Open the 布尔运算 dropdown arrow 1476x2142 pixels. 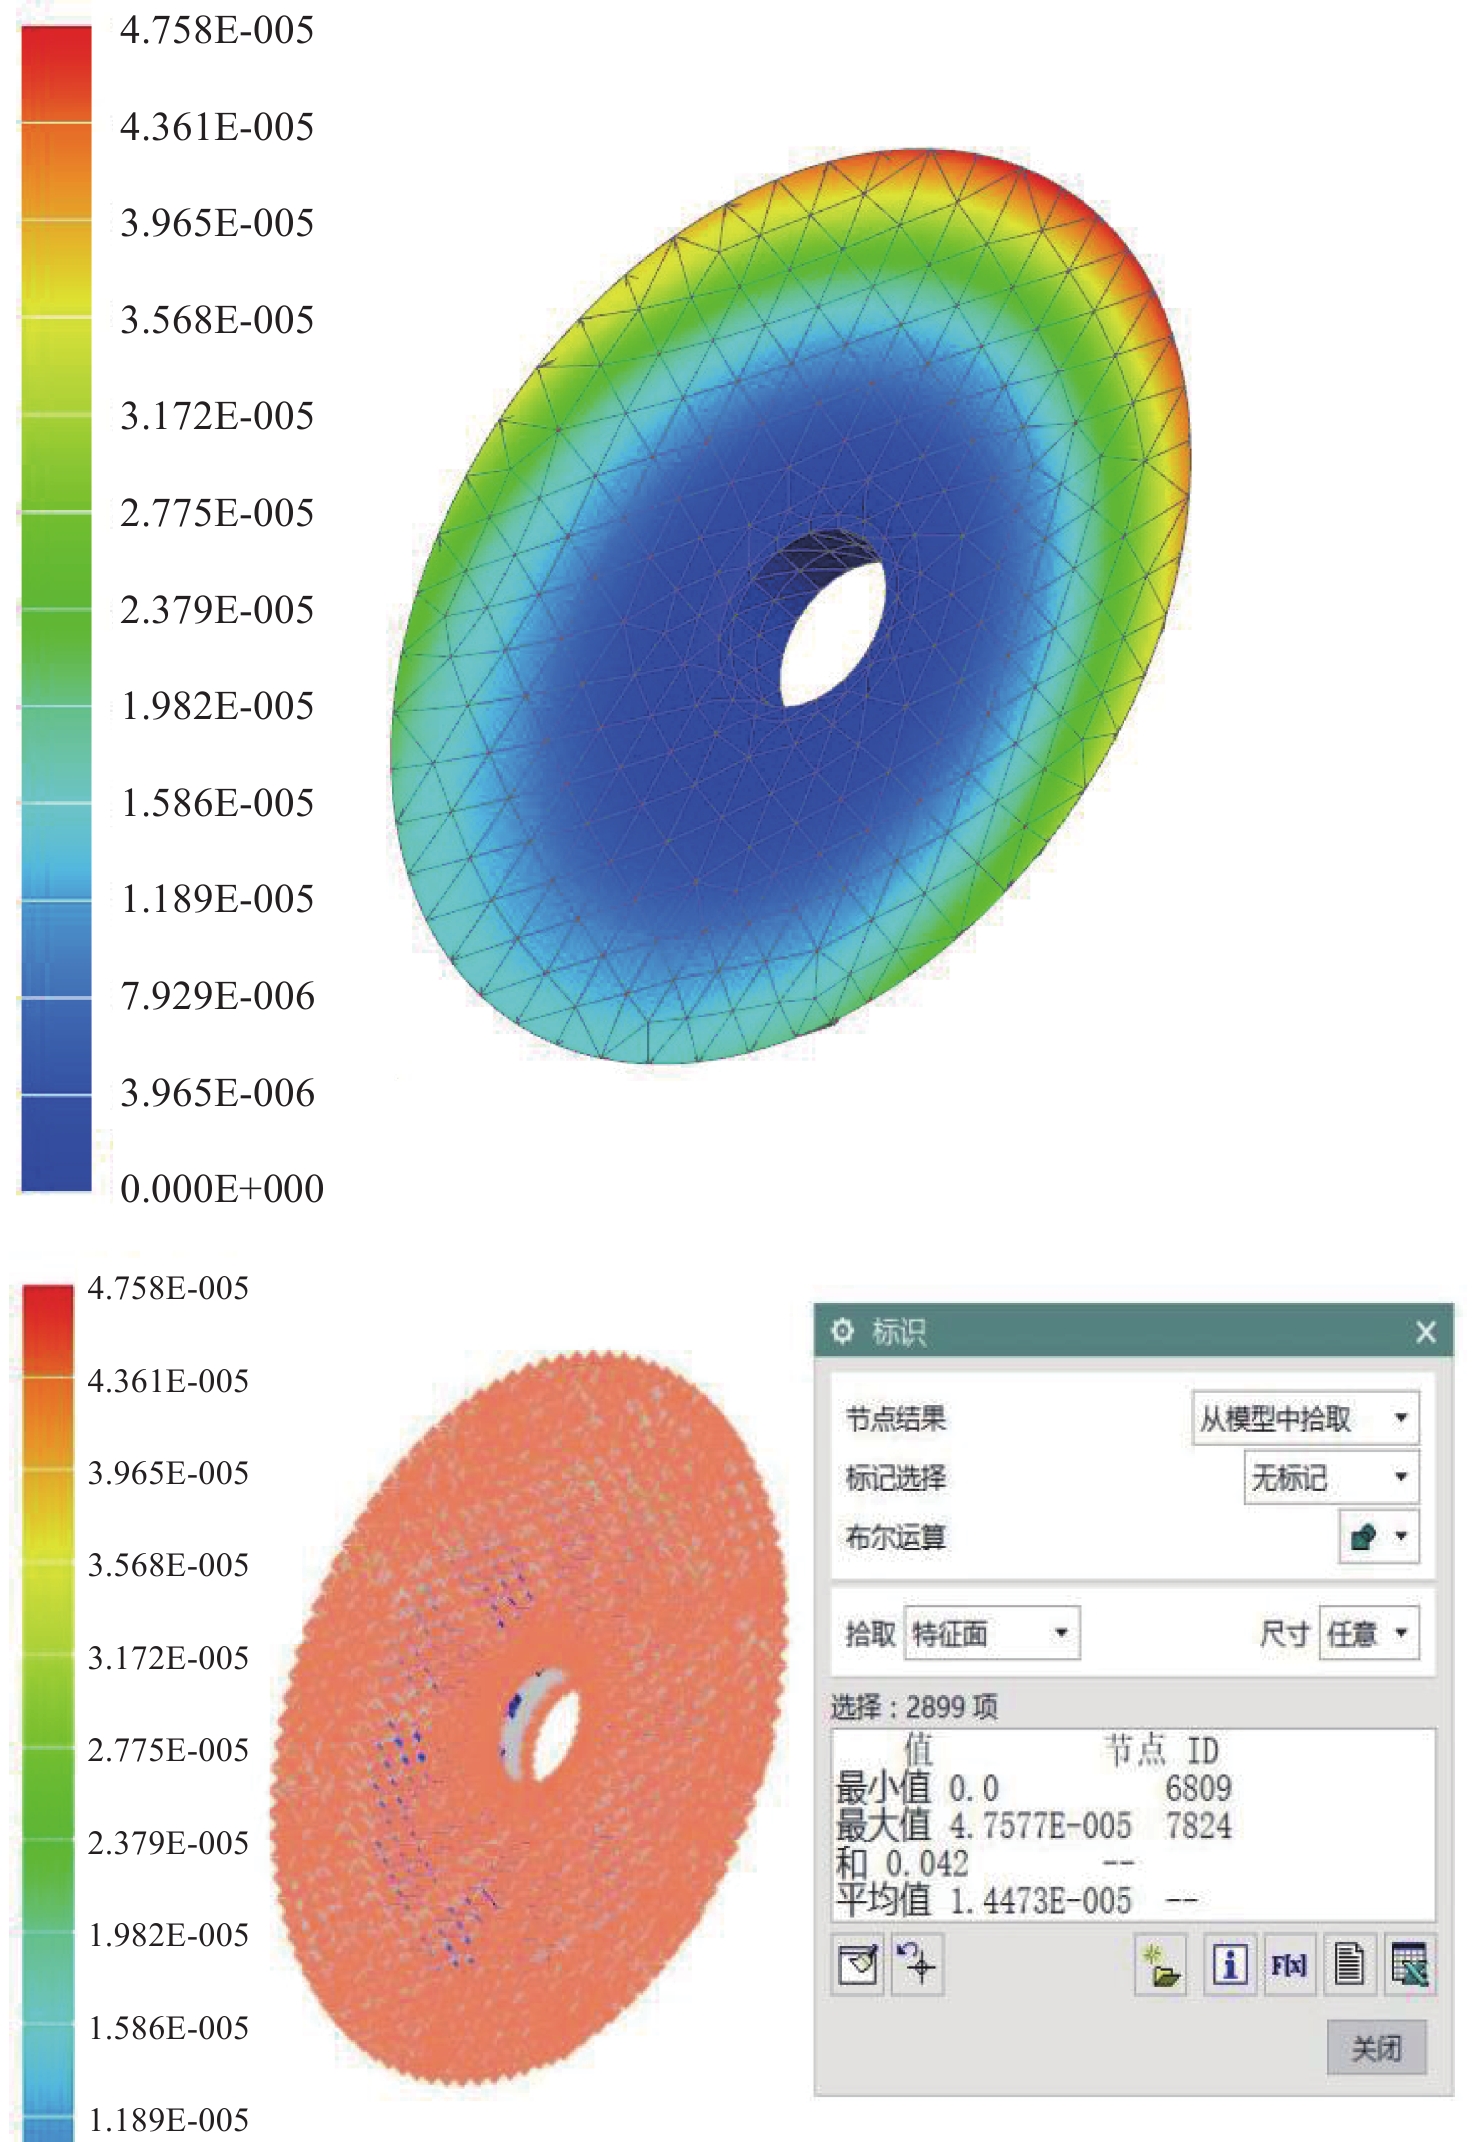click(x=1401, y=1537)
